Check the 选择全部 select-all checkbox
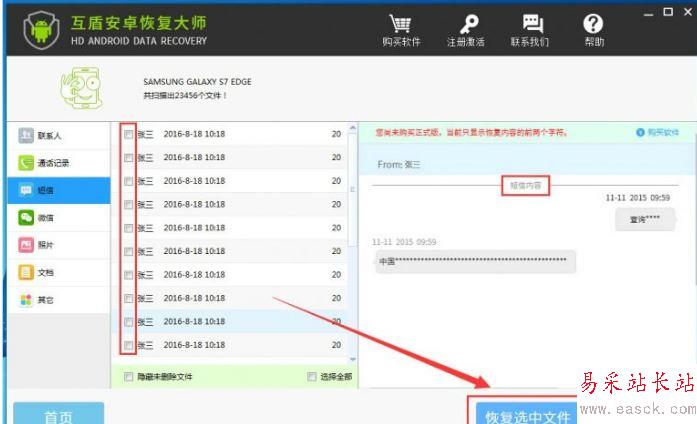This screenshot has width=697, height=424. (312, 377)
